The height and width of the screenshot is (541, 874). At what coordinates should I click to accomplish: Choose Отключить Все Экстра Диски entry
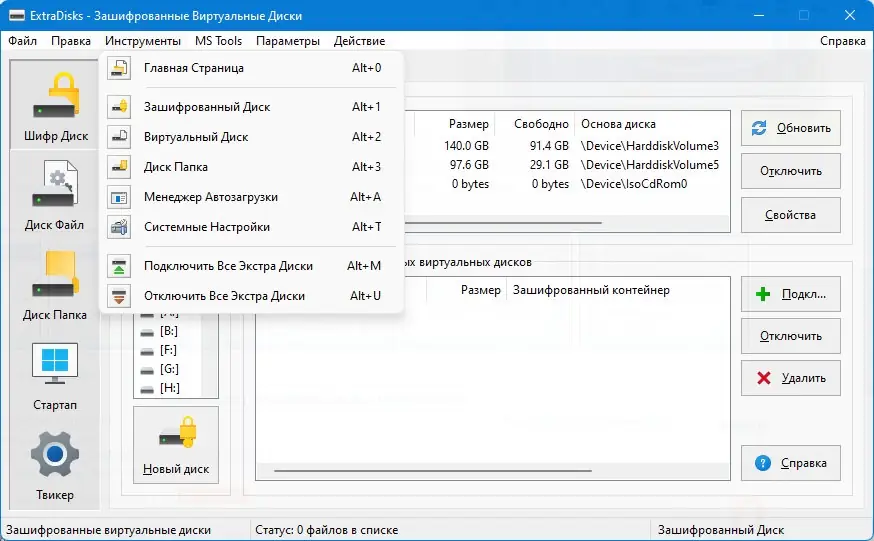pos(251,296)
